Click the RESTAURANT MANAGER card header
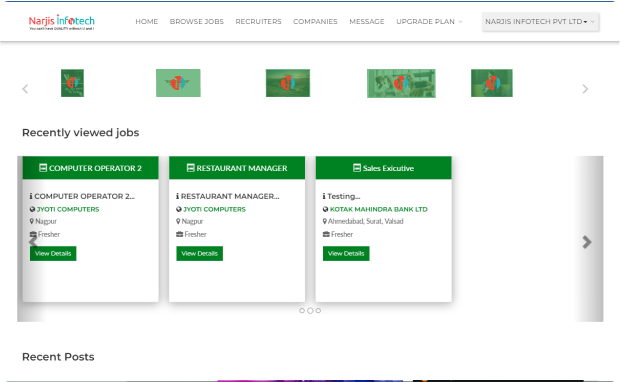The width and height of the screenshot is (620, 382). 237,168
